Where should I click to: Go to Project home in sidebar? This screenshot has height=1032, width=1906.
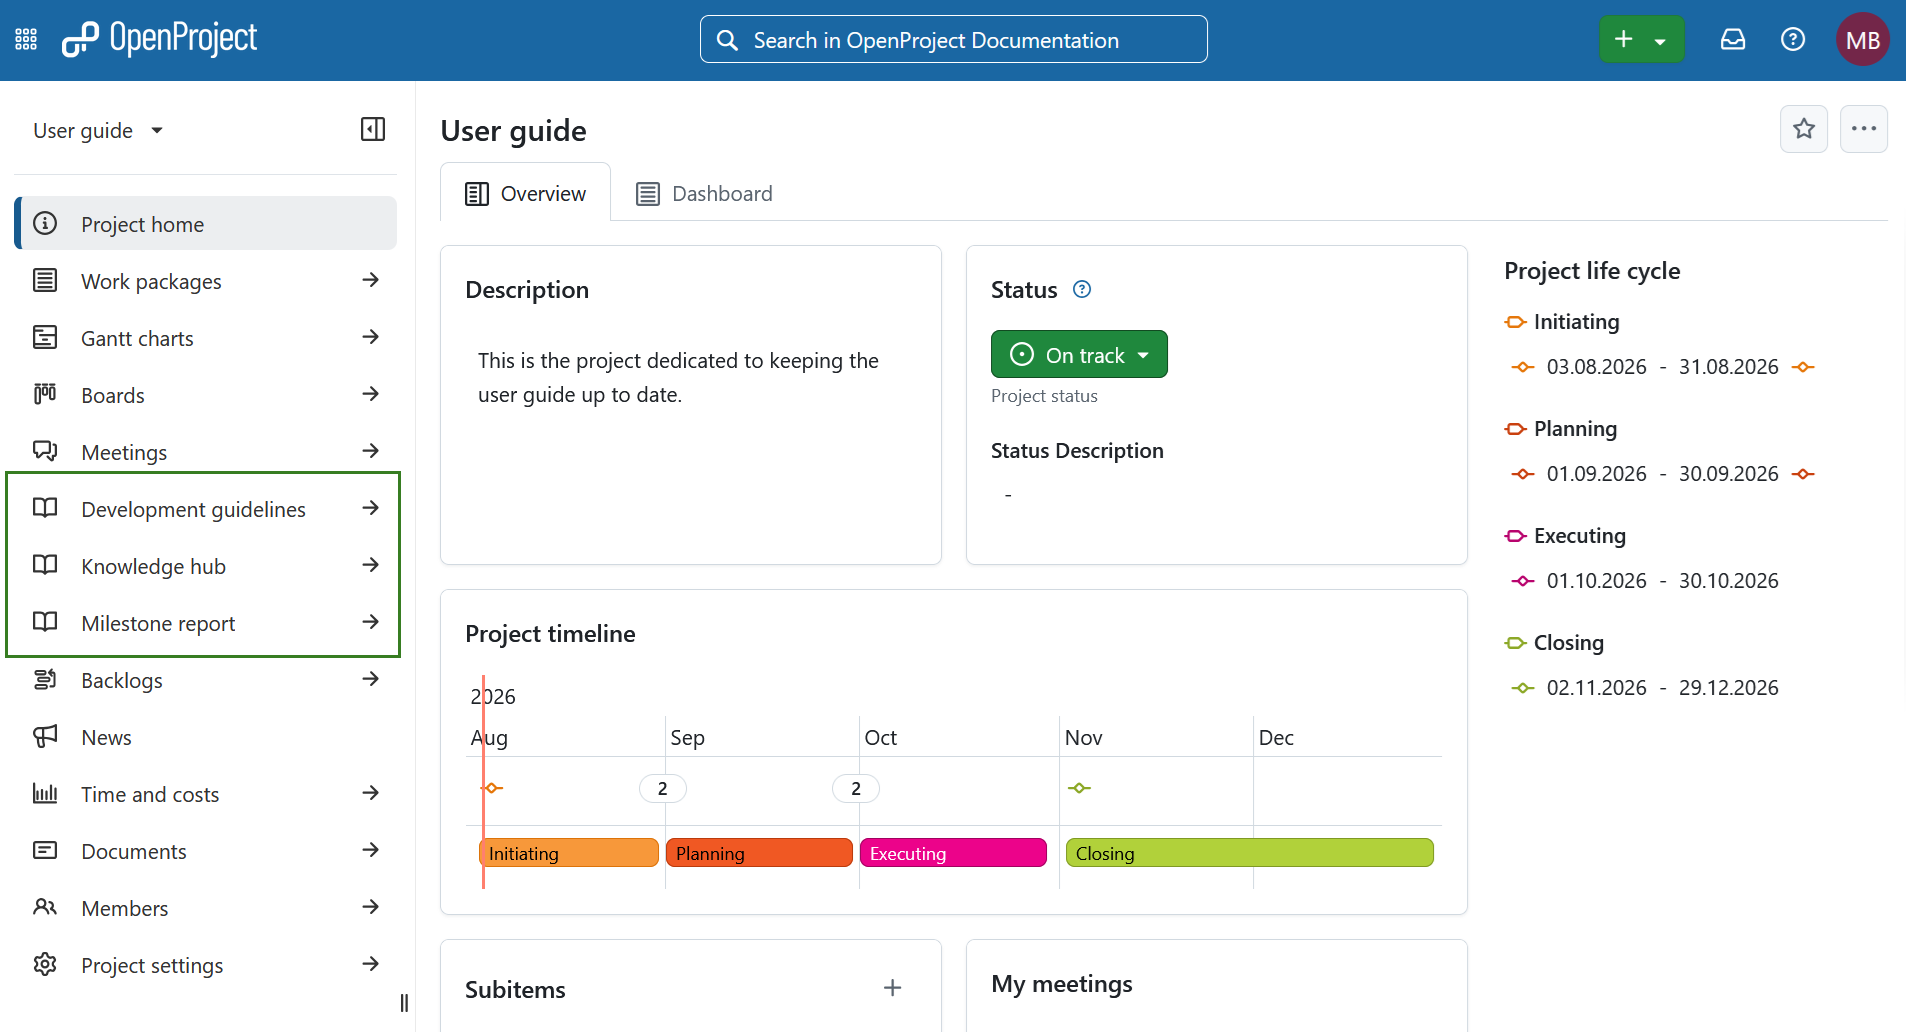pyautogui.click(x=206, y=223)
